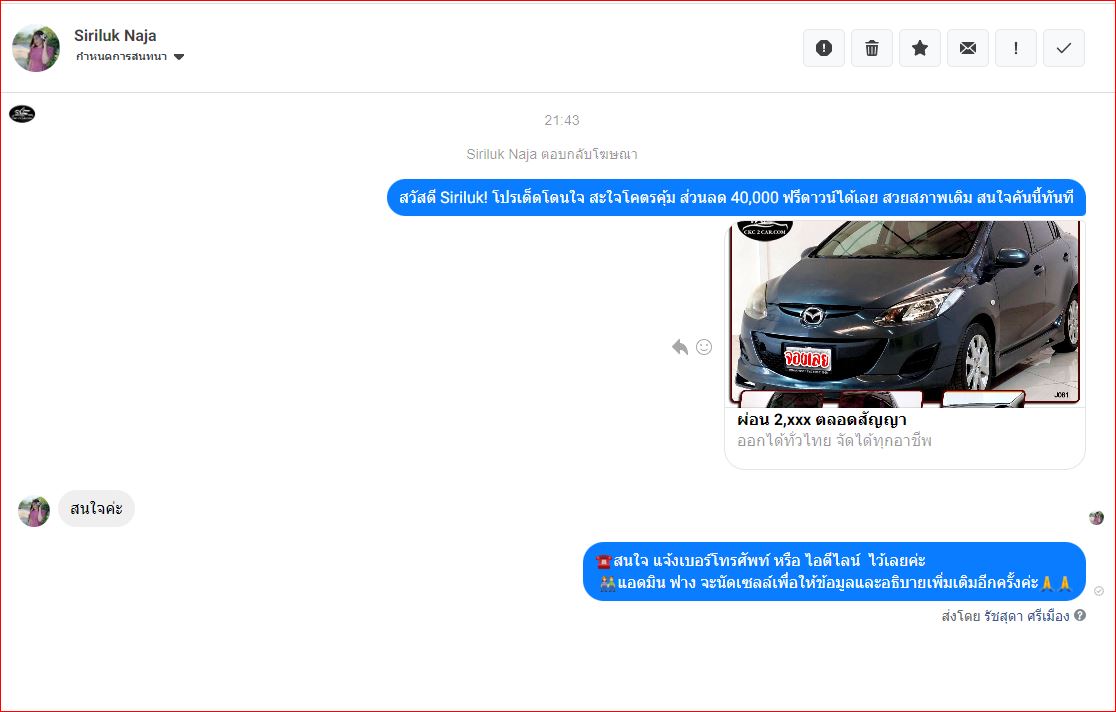Click Siriluk Naja ตอบกลับโฆษณา notice
The height and width of the screenshot is (712, 1116).
click(552, 155)
